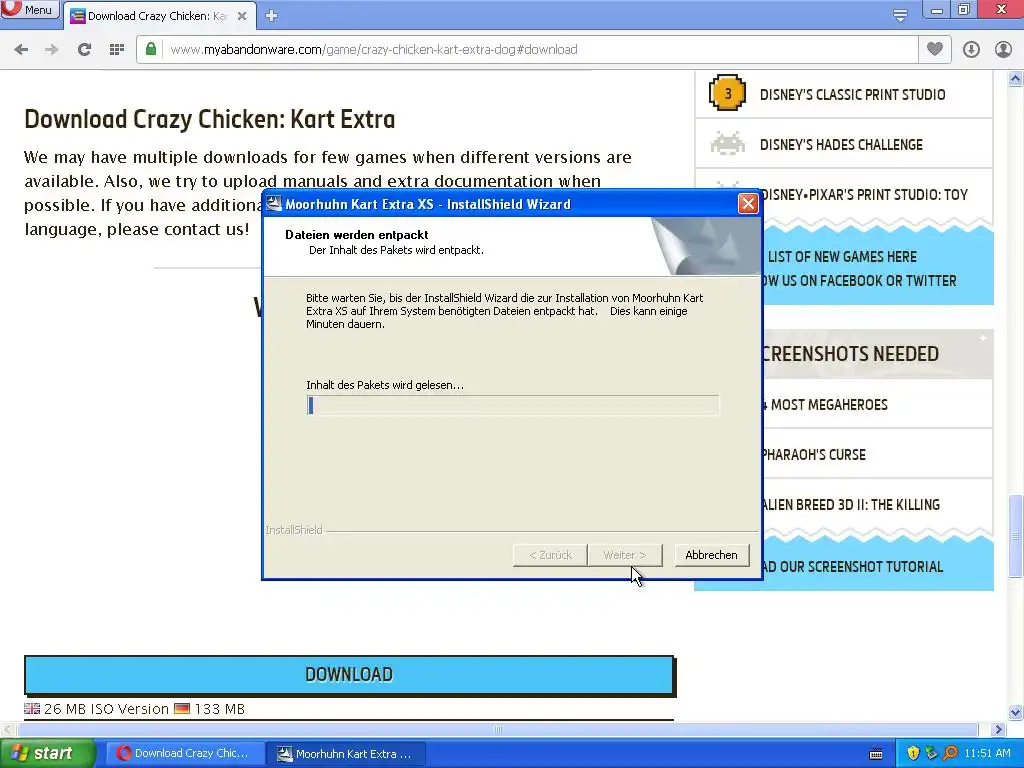Close the Download Crazy Chicken tab

click(x=242, y=16)
